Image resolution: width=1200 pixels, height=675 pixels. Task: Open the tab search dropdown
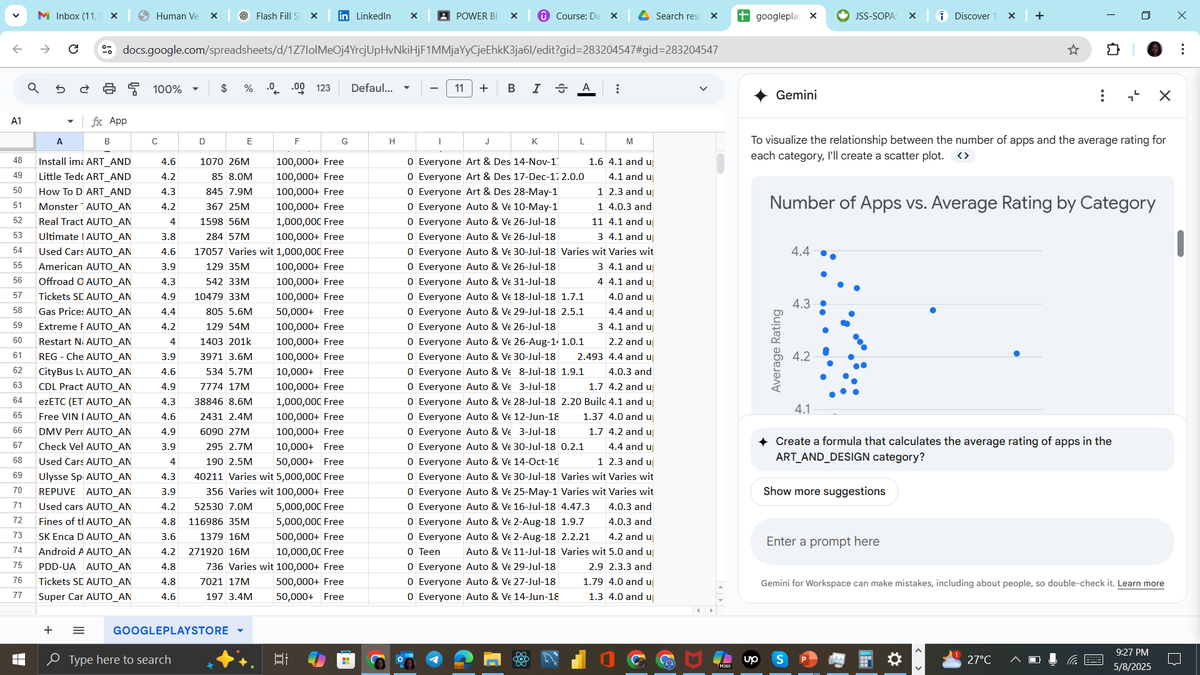click(x=15, y=16)
